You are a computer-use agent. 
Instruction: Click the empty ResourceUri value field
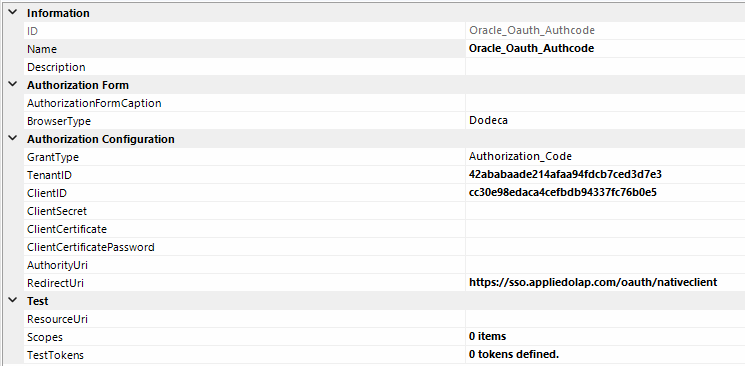click(605, 319)
